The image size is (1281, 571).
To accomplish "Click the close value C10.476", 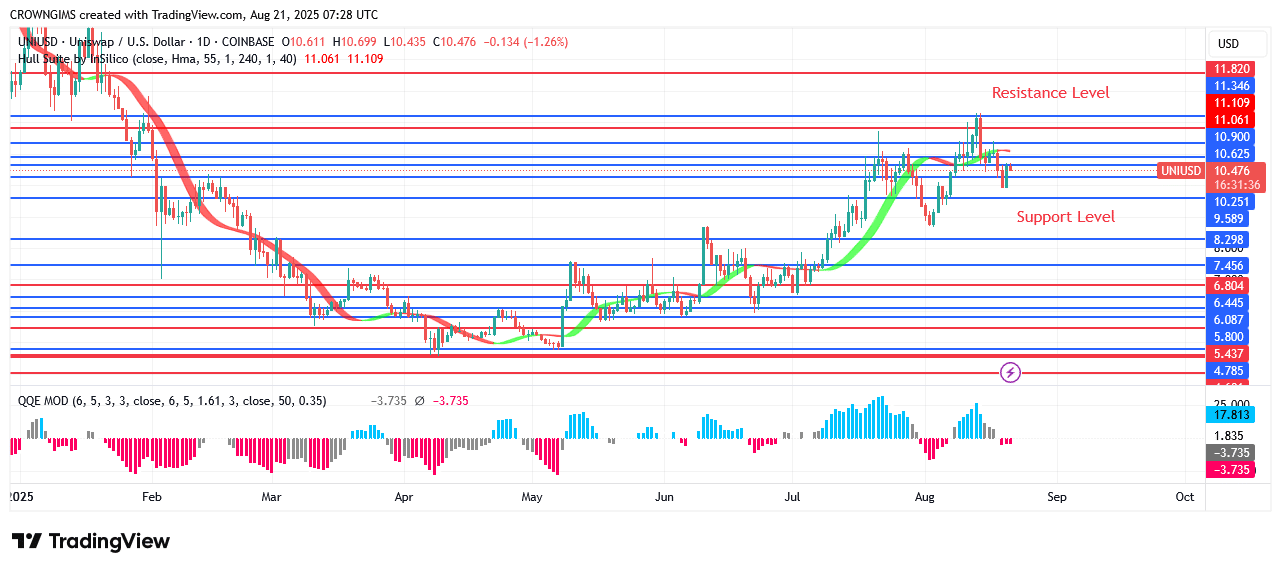I will click(x=454, y=42).
